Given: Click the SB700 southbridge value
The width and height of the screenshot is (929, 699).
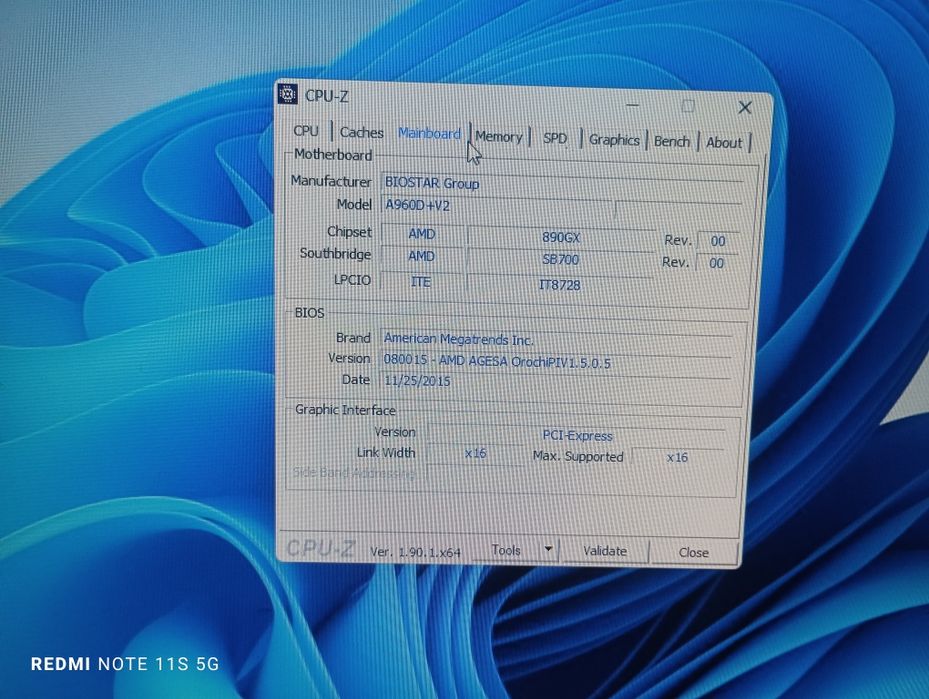Looking at the screenshot, I should [x=560, y=259].
